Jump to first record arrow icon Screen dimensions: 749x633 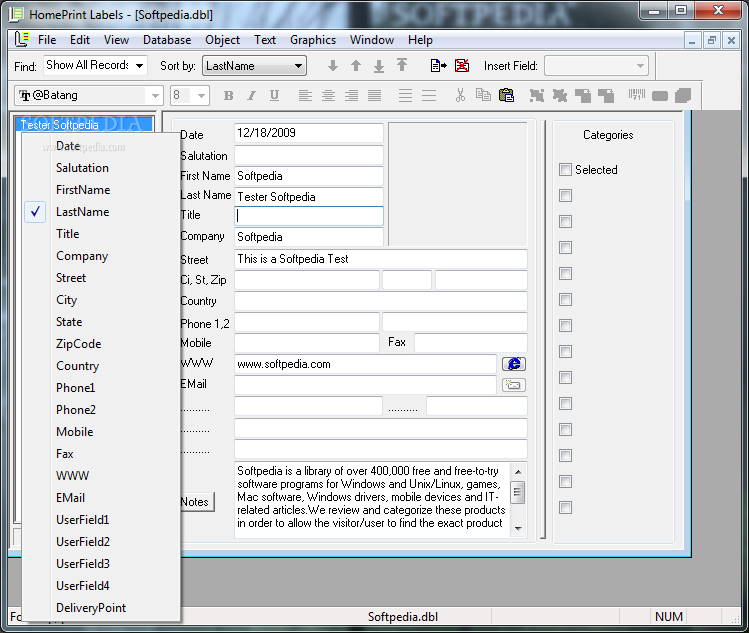(402, 65)
